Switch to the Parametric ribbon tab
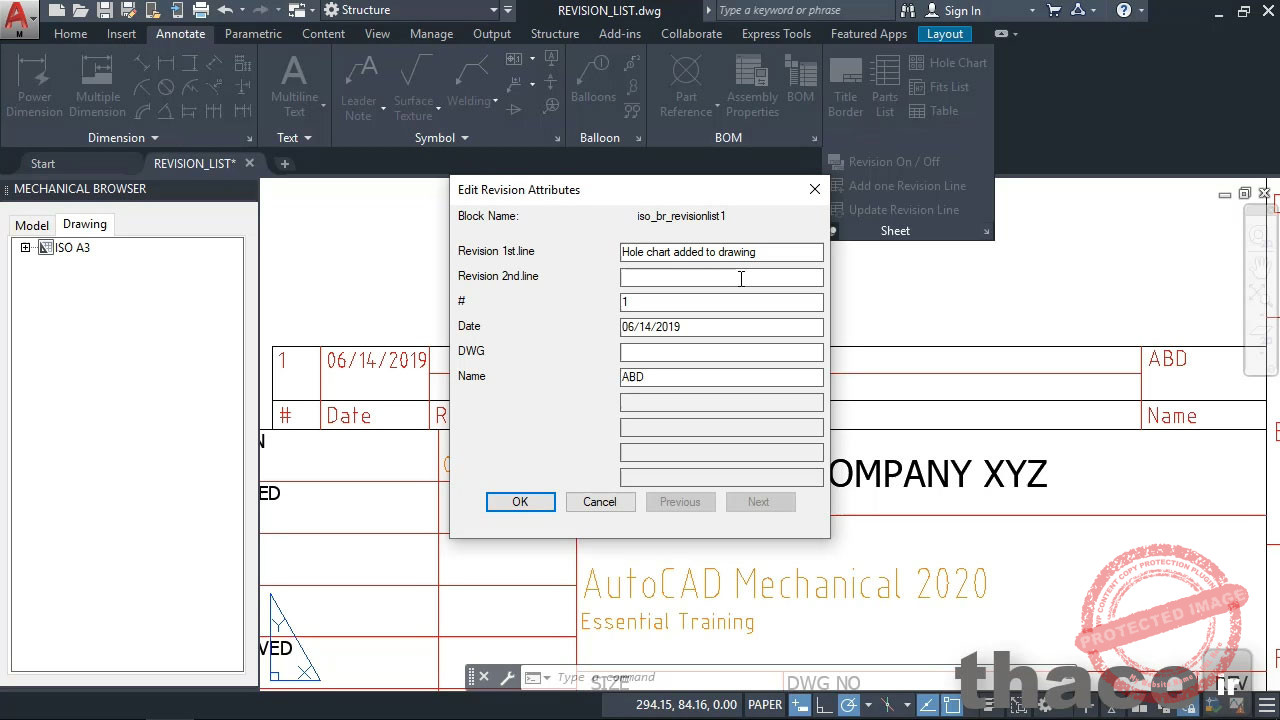 [253, 33]
